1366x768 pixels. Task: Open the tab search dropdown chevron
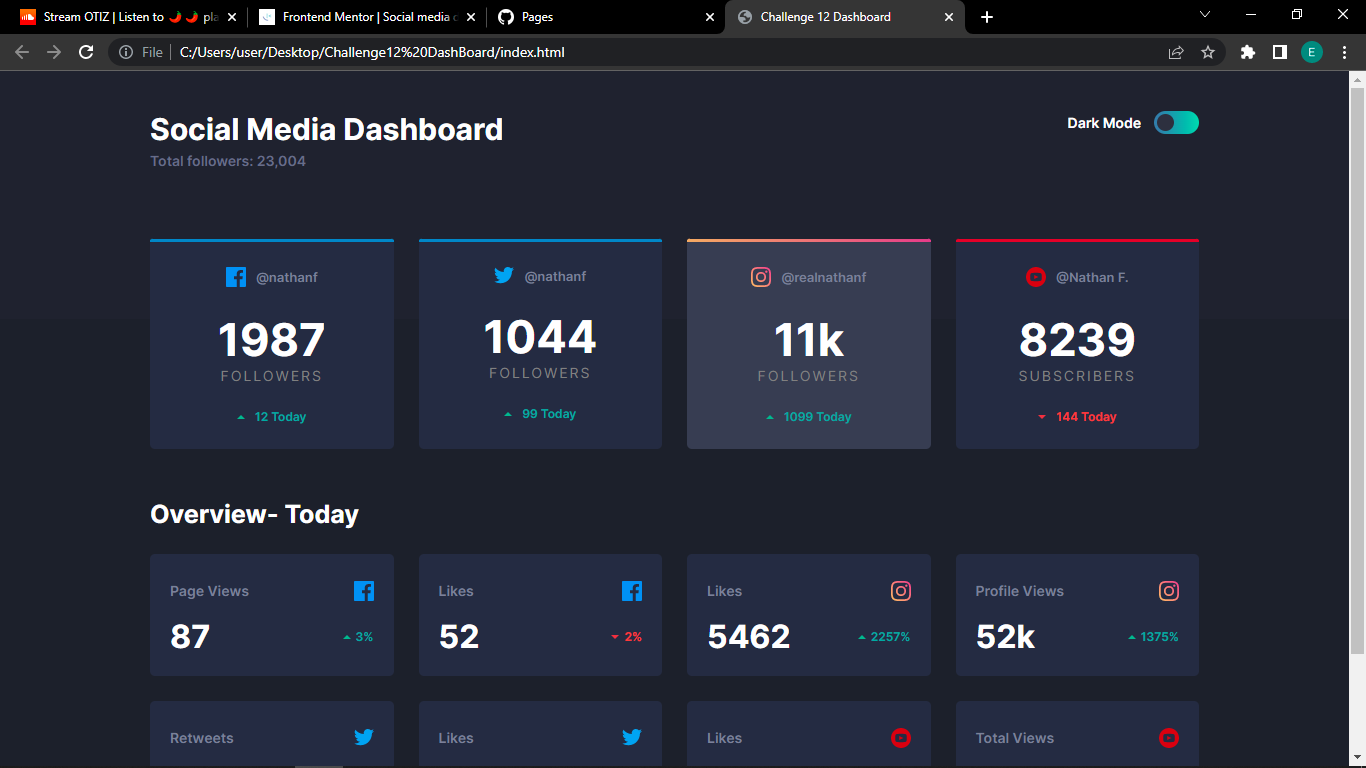click(x=1205, y=16)
